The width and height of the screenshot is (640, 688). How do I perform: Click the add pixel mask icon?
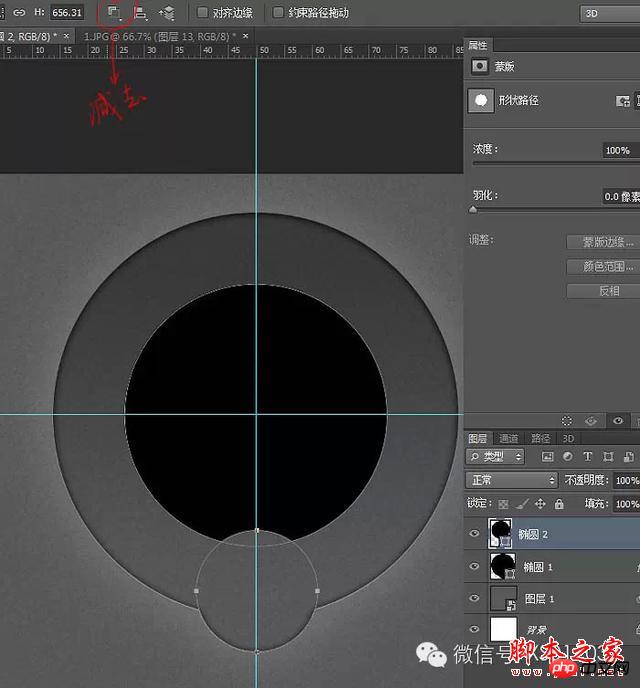coord(622,101)
